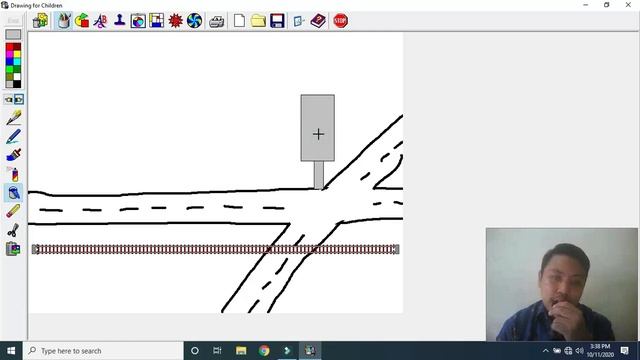Open the help book icon

click(318, 20)
